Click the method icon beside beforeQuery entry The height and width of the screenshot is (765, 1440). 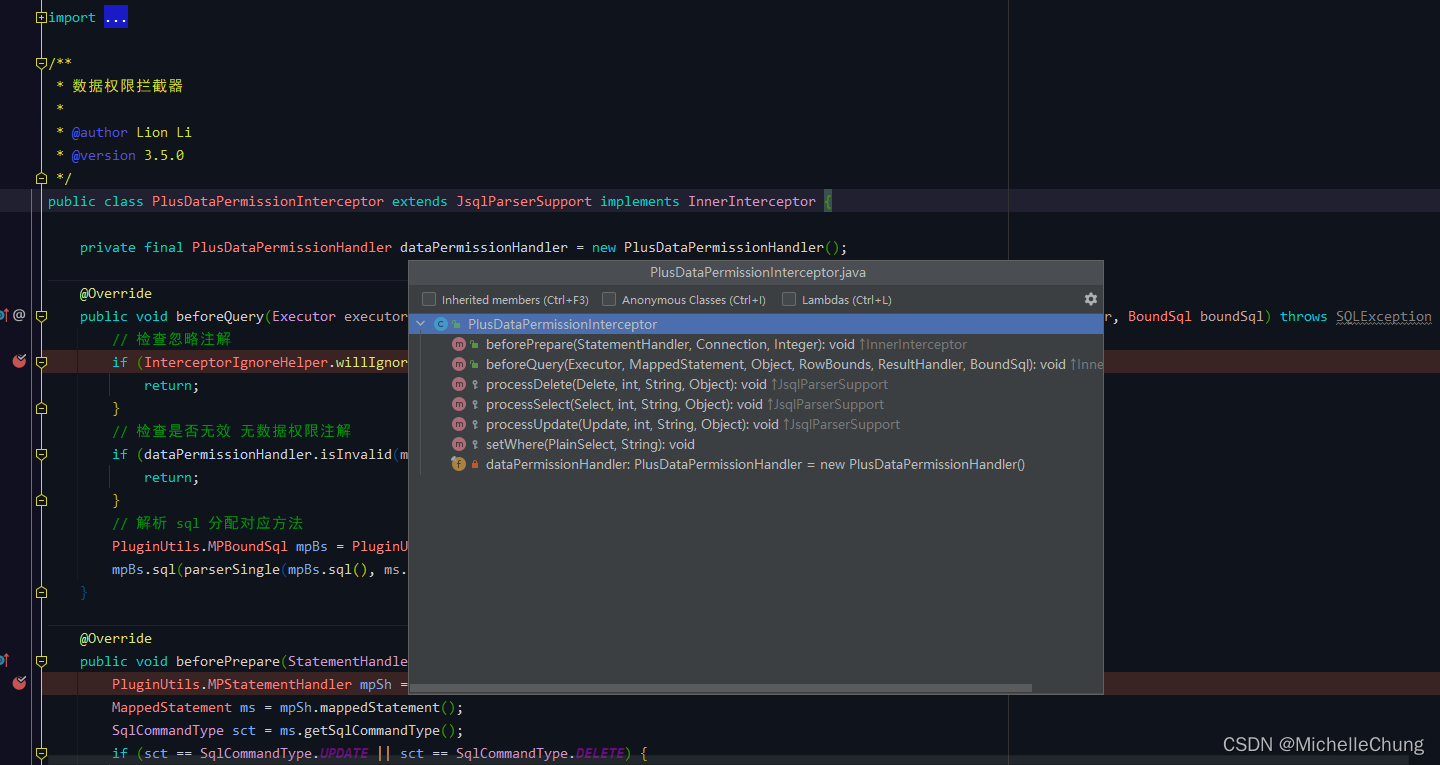tap(459, 364)
